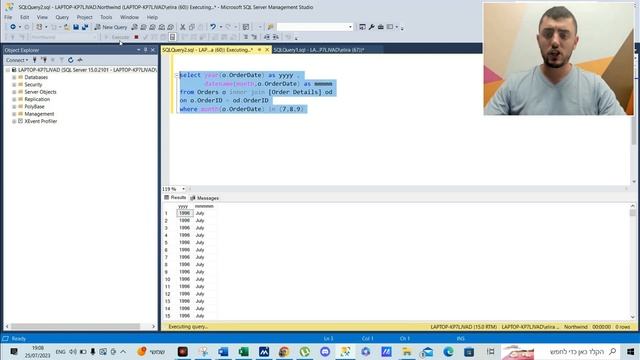
Task: Open the File menu
Action: click(8, 17)
